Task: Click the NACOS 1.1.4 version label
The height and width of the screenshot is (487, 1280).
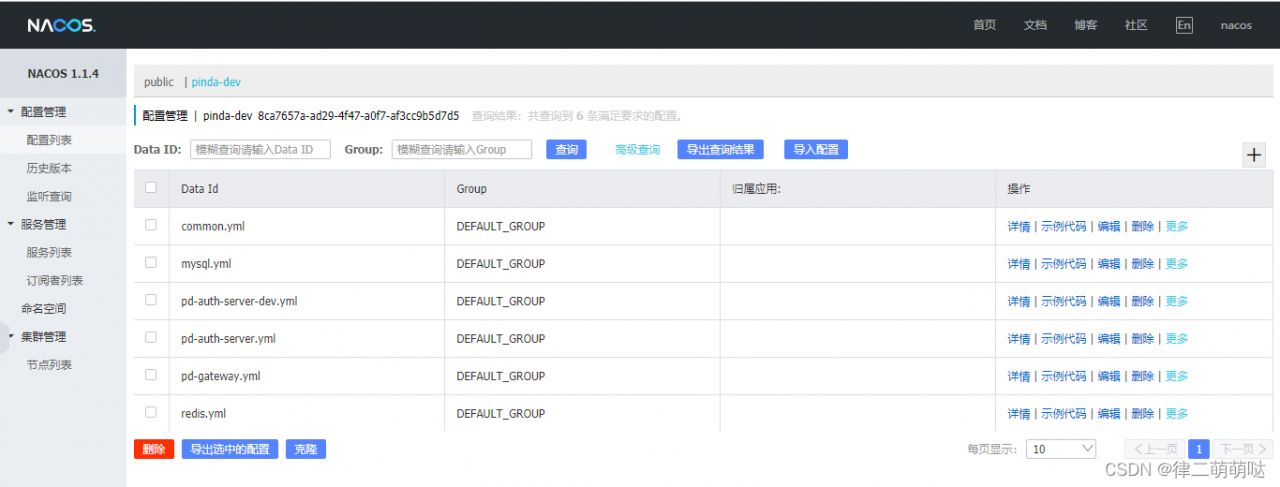Action: click(62, 73)
